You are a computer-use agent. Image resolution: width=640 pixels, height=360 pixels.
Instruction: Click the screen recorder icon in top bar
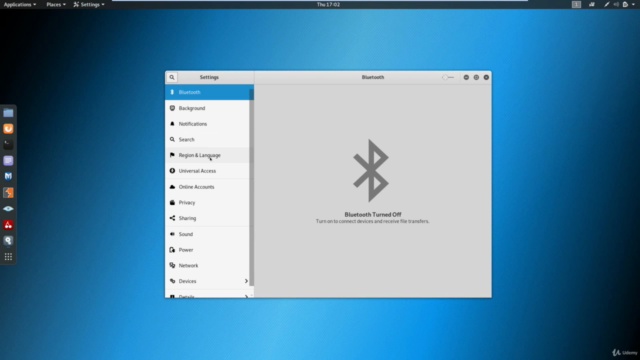591,4
